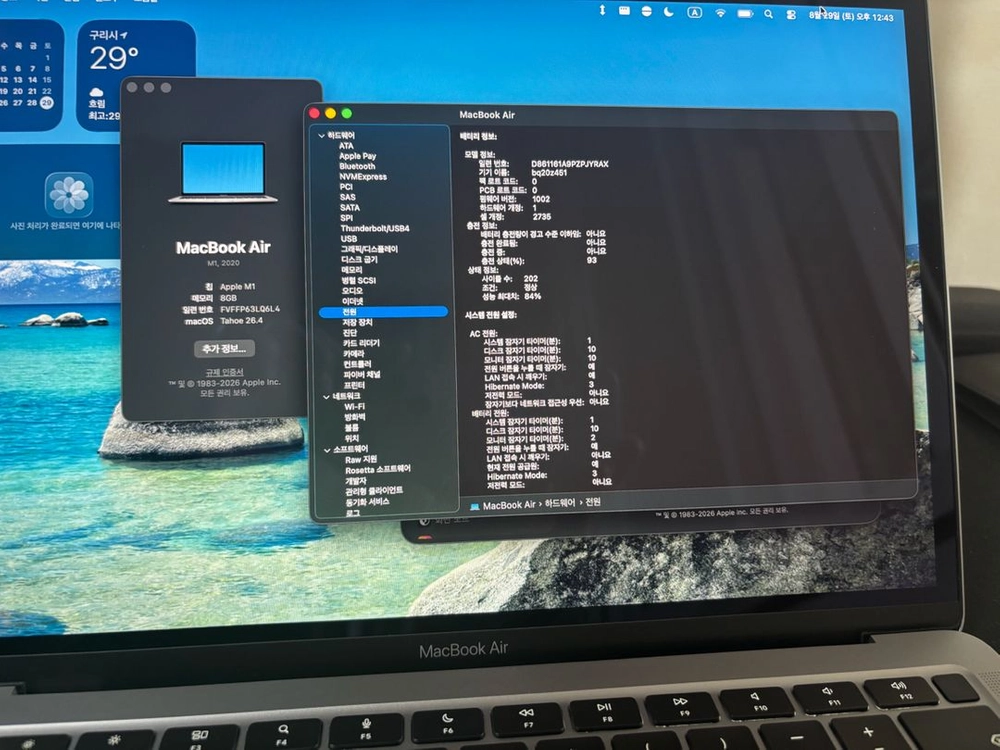Screen dimensions: 1000x750
Task: Open the 규제 인증서 link
Action: [224, 372]
